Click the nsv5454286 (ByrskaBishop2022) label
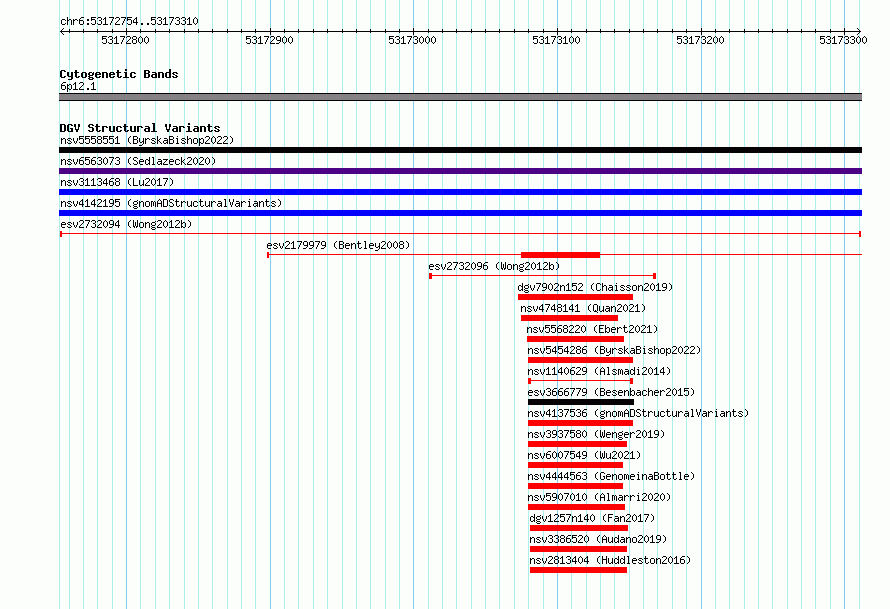The image size is (890, 609). click(614, 350)
